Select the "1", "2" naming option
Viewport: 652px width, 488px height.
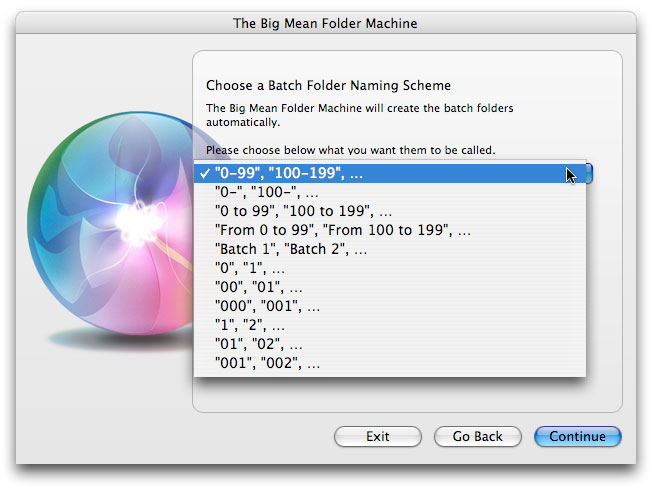(390, 325)
